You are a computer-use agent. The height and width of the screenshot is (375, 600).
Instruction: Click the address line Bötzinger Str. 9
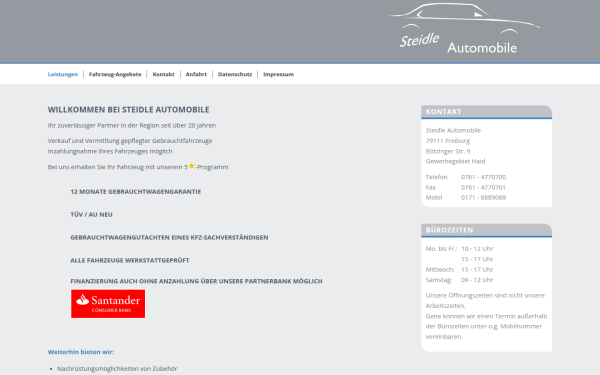pyautogui.click(x=448, y=151)
